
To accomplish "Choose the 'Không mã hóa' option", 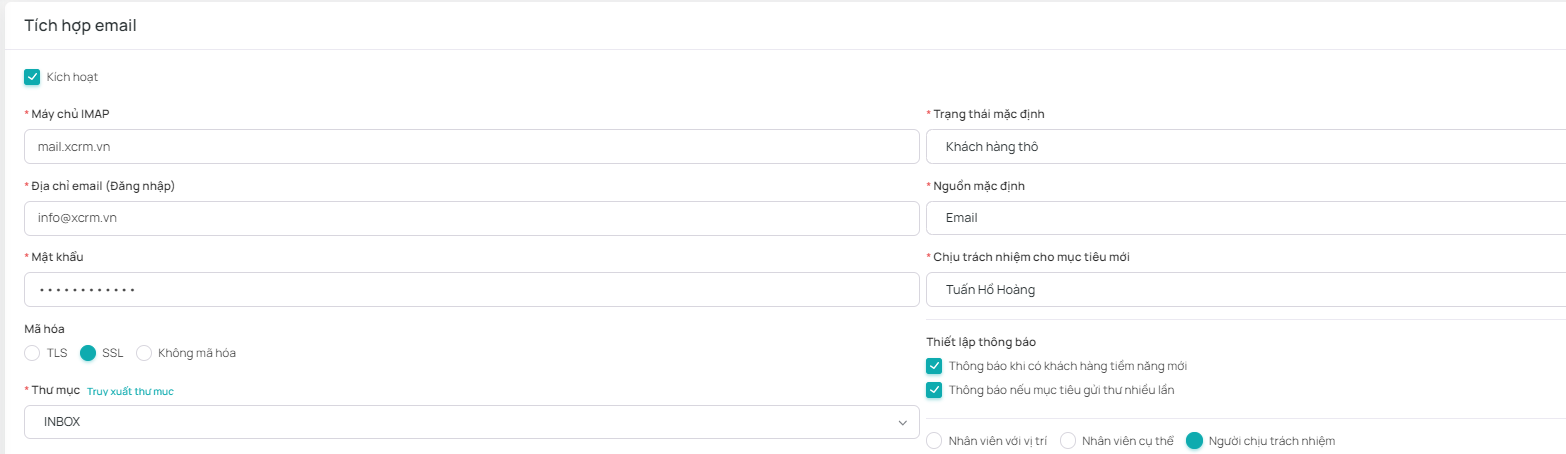I will click(144, 353).
